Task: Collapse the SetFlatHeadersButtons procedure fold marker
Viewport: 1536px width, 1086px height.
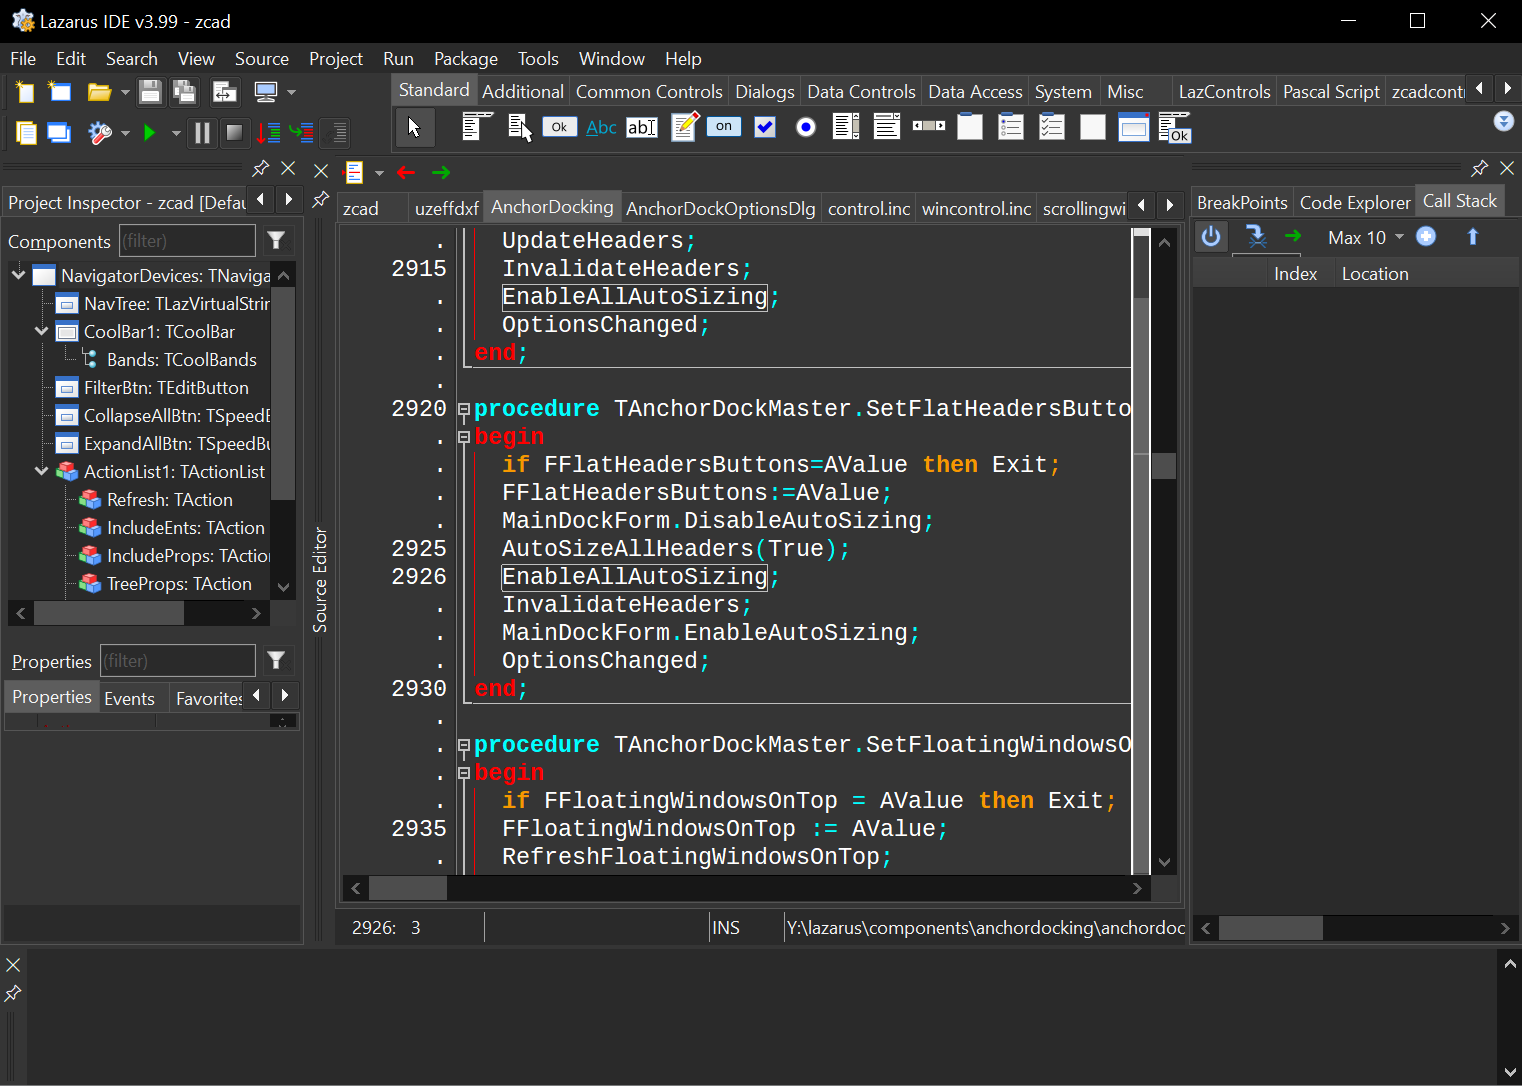Action: coord(464,409)
